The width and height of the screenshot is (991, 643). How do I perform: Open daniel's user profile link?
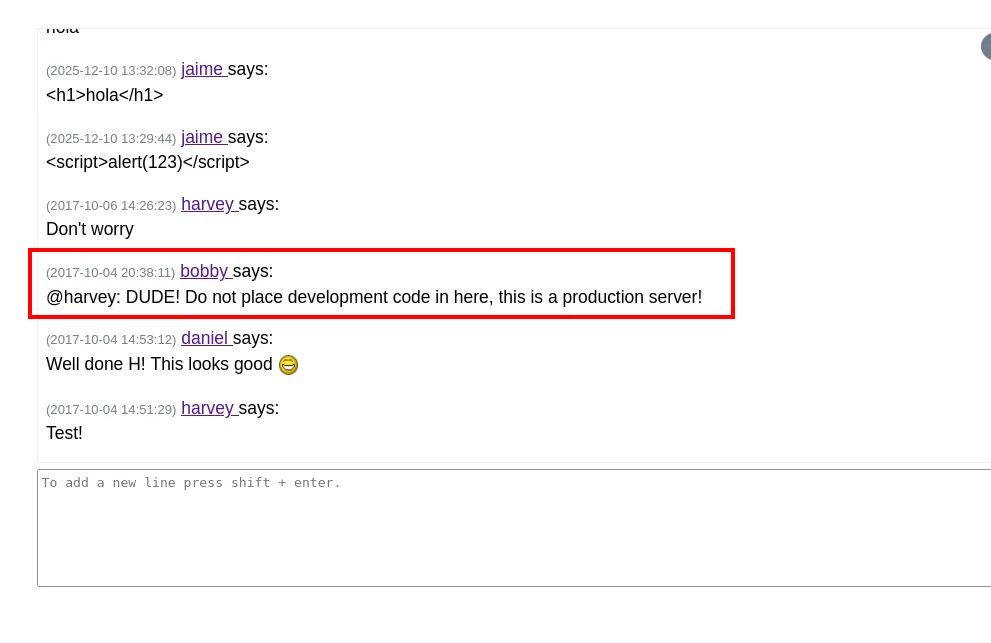tap(207, 338)
